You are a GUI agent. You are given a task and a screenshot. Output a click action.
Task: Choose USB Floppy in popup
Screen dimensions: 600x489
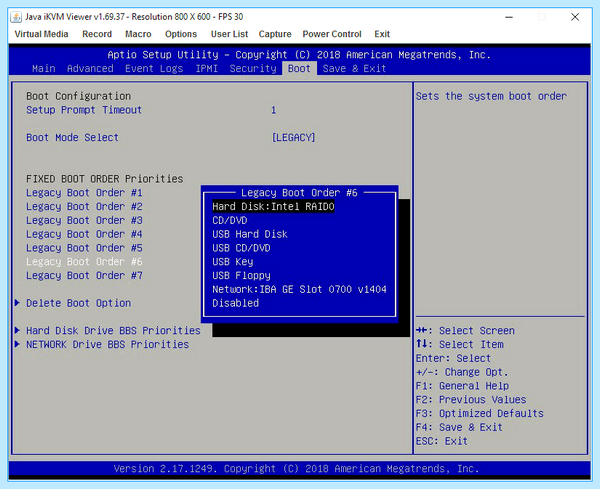coord(241,275)
